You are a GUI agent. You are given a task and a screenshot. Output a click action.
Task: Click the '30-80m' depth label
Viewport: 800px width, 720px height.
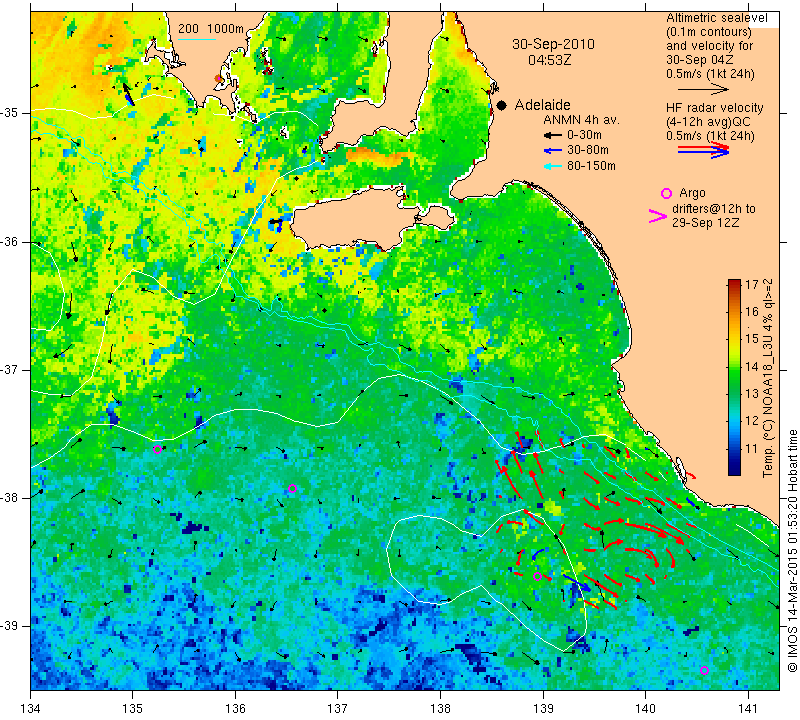pos(588,150)
